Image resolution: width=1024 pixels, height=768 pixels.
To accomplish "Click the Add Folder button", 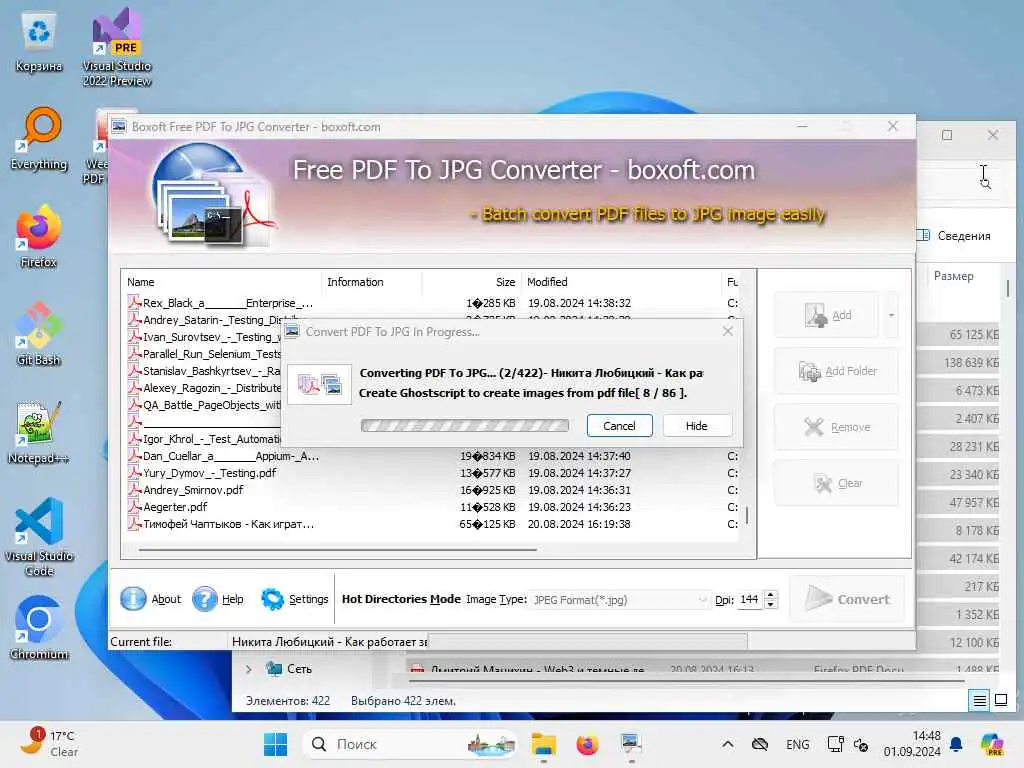I will 836,371.
